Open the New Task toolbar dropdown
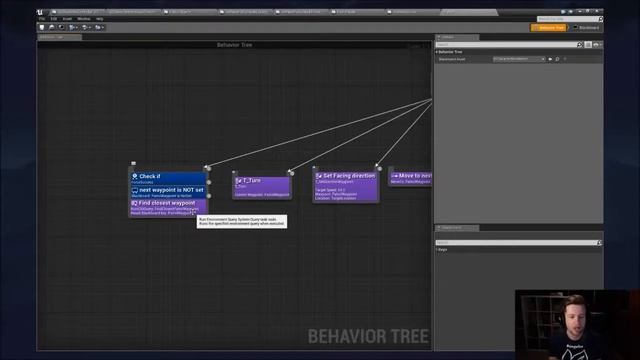 click(x=73, y=27)
